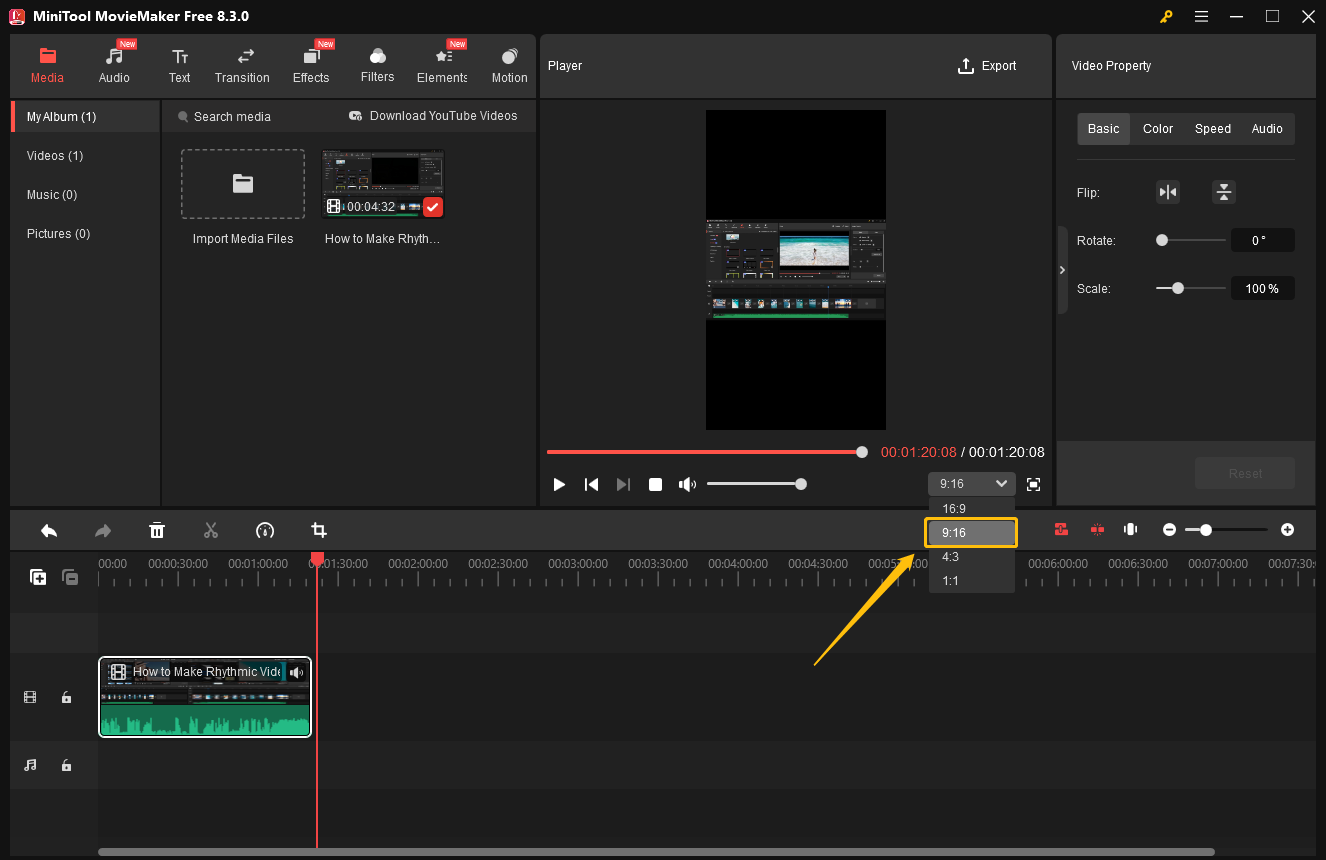Click Download YouTube Videos
Image resolution: width=1326 pixels, height=860 pixels.
[x=433, y=116]
